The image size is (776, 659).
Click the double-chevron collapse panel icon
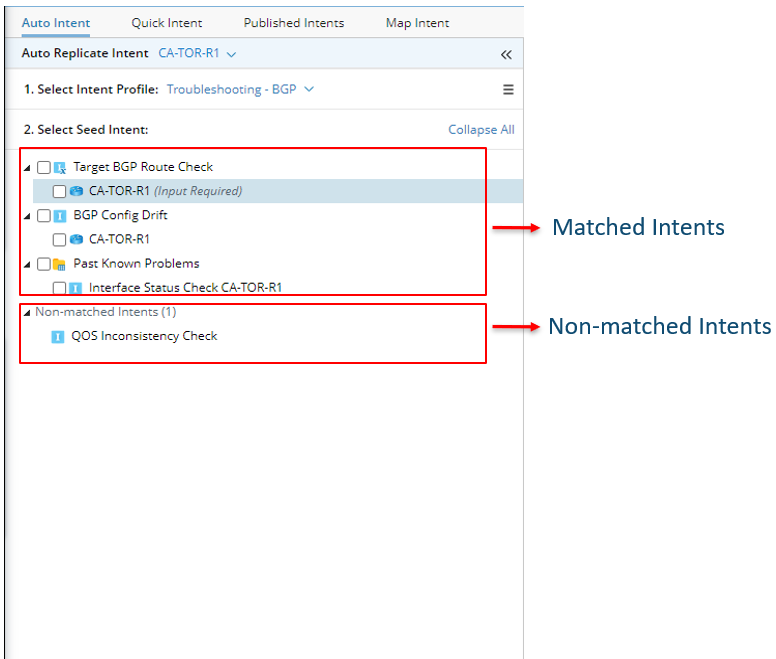click(506, 54)
